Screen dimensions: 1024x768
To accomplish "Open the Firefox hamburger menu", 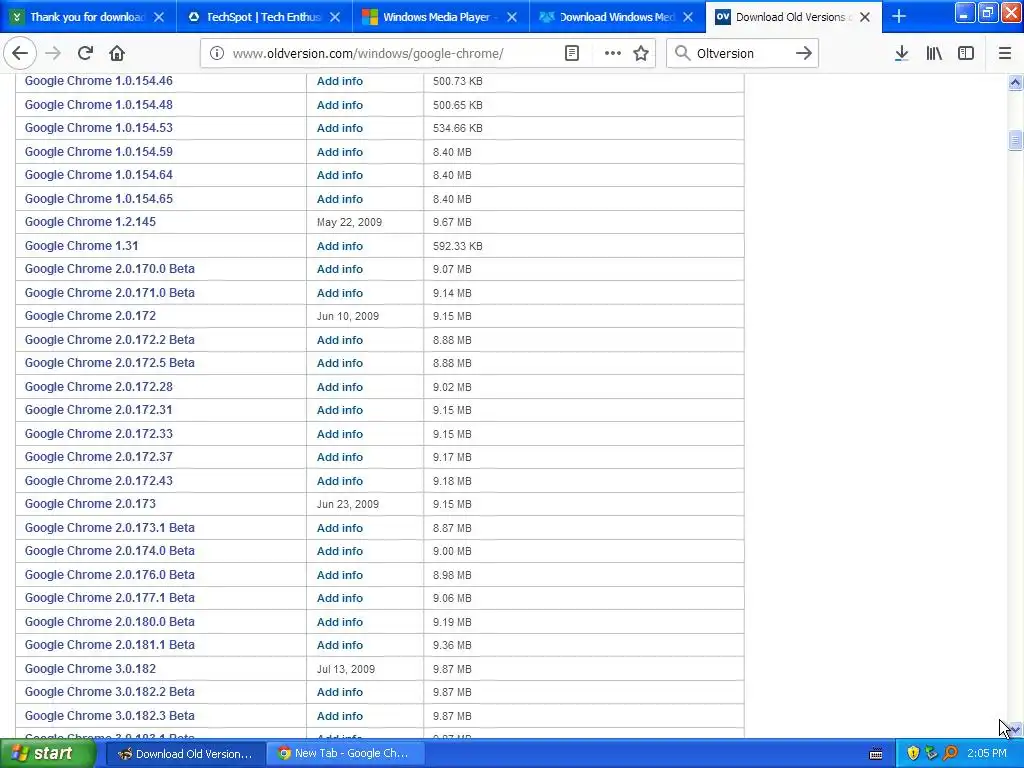I will pyautogui.click(x=1005, y=53).
